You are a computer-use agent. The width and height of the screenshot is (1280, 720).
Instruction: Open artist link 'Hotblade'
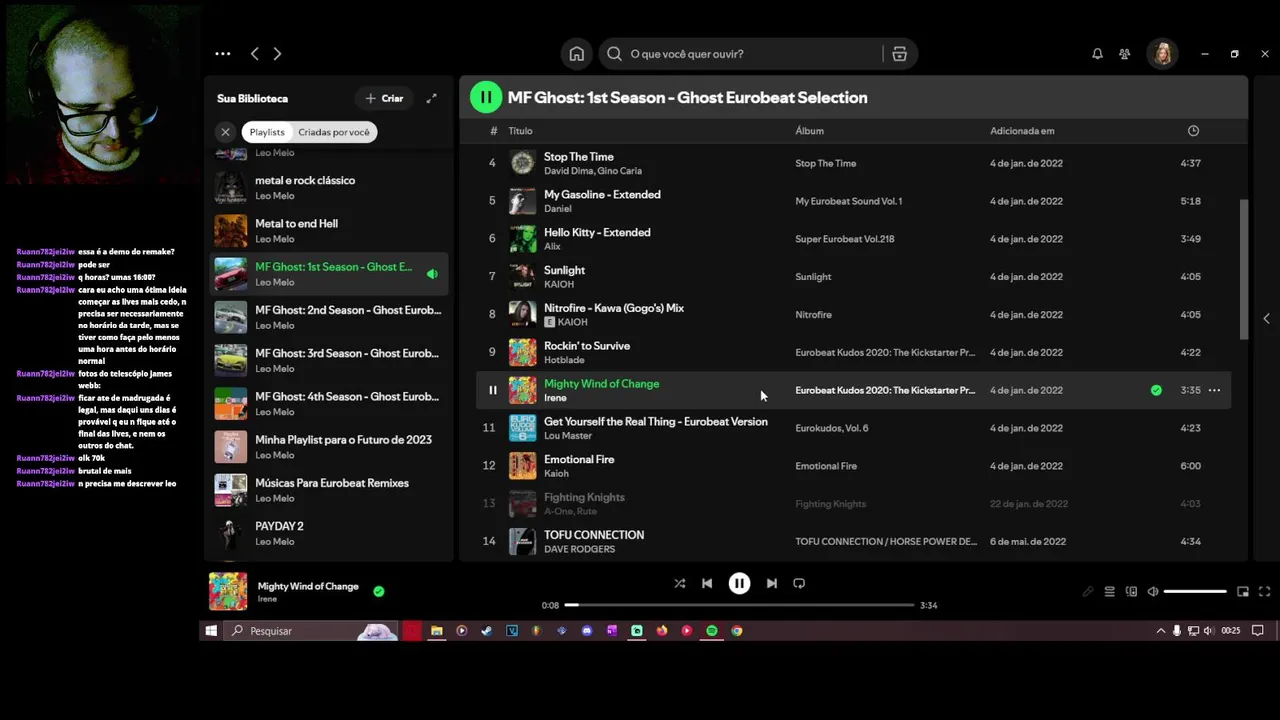click(564, 360)
